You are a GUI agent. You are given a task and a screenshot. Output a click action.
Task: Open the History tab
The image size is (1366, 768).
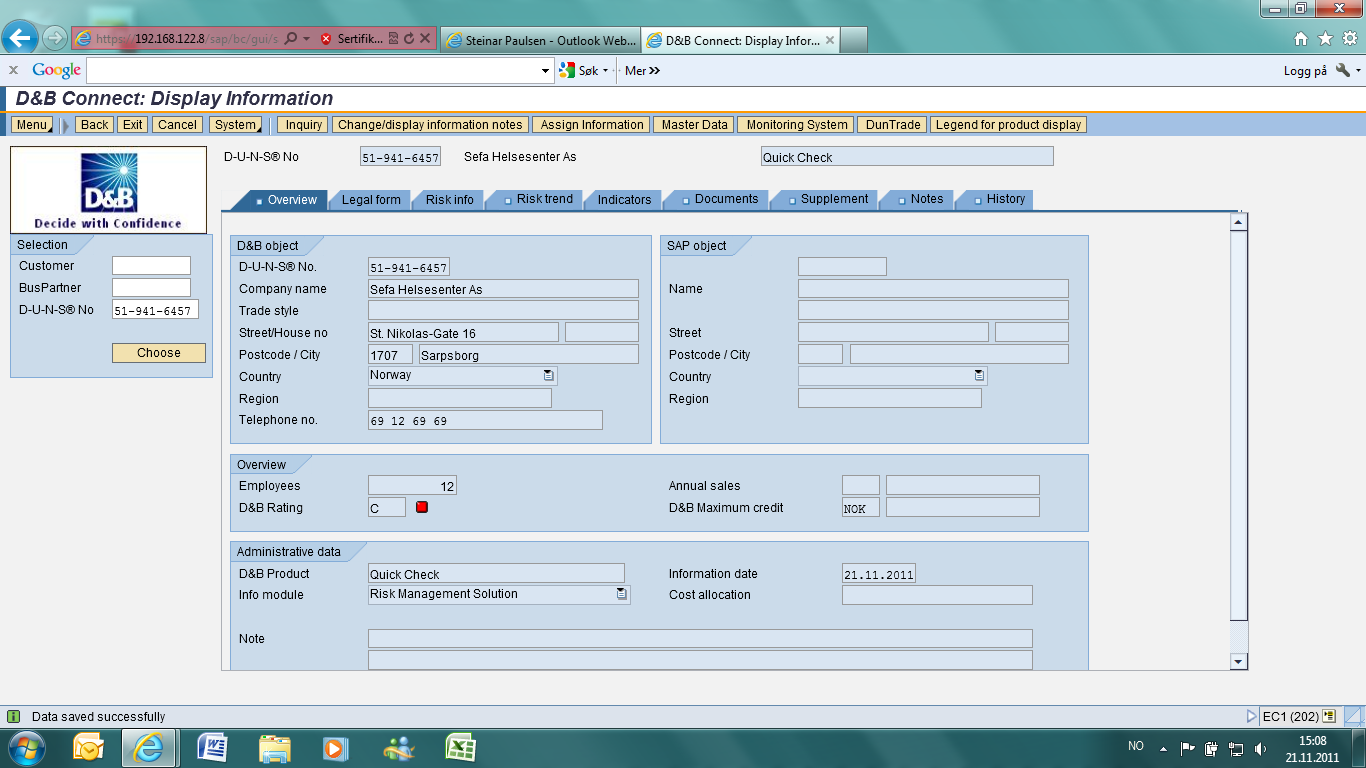[998, 199]
